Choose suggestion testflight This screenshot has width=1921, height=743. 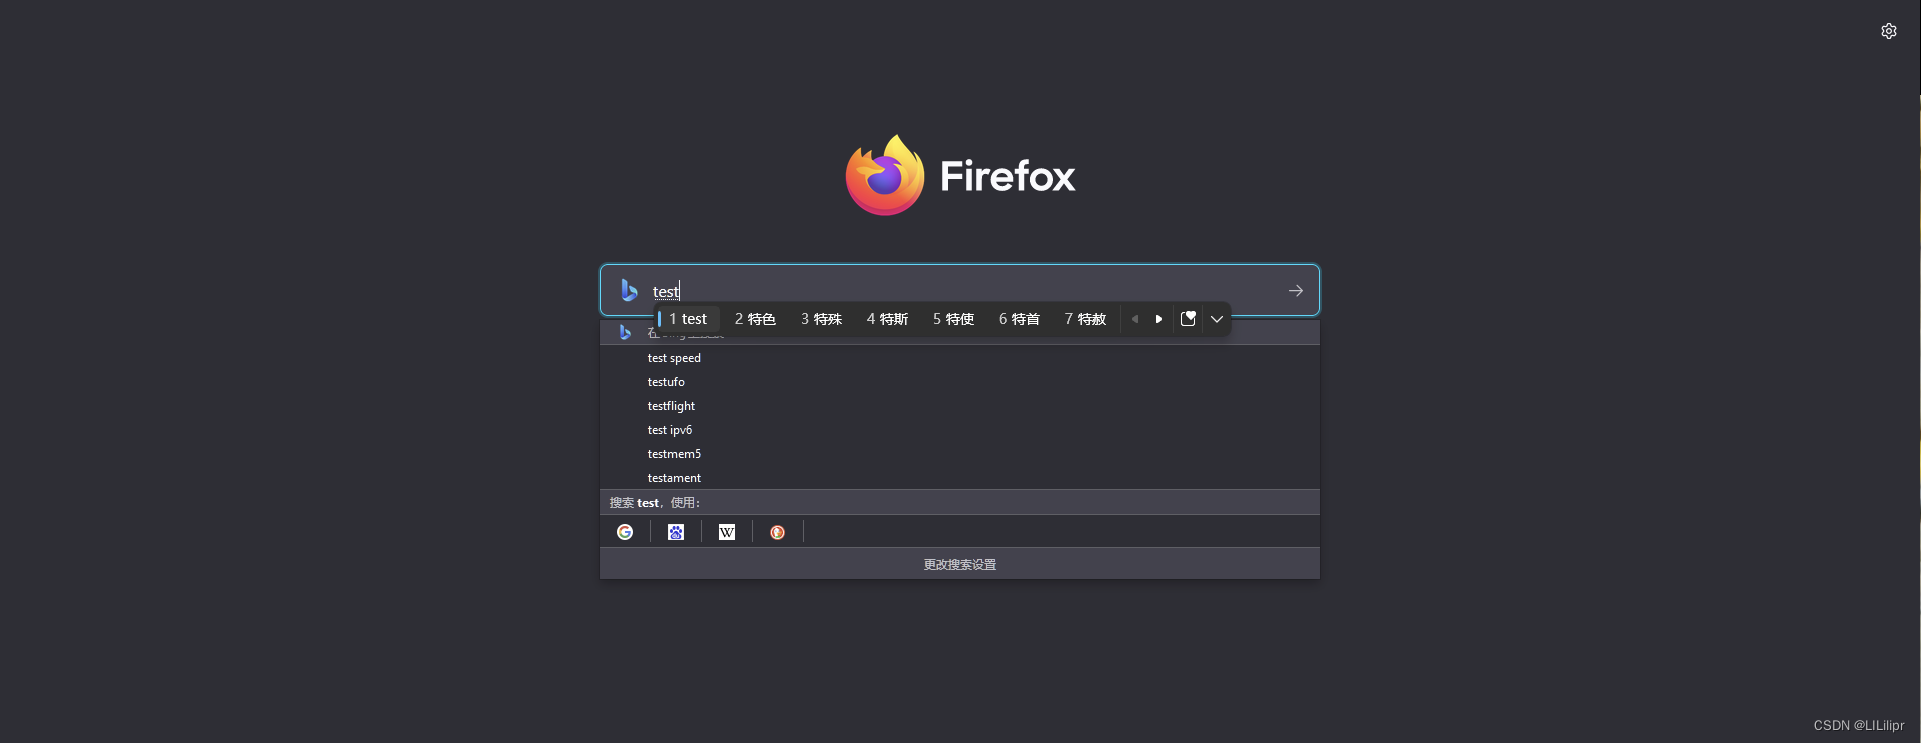(960, 406)
